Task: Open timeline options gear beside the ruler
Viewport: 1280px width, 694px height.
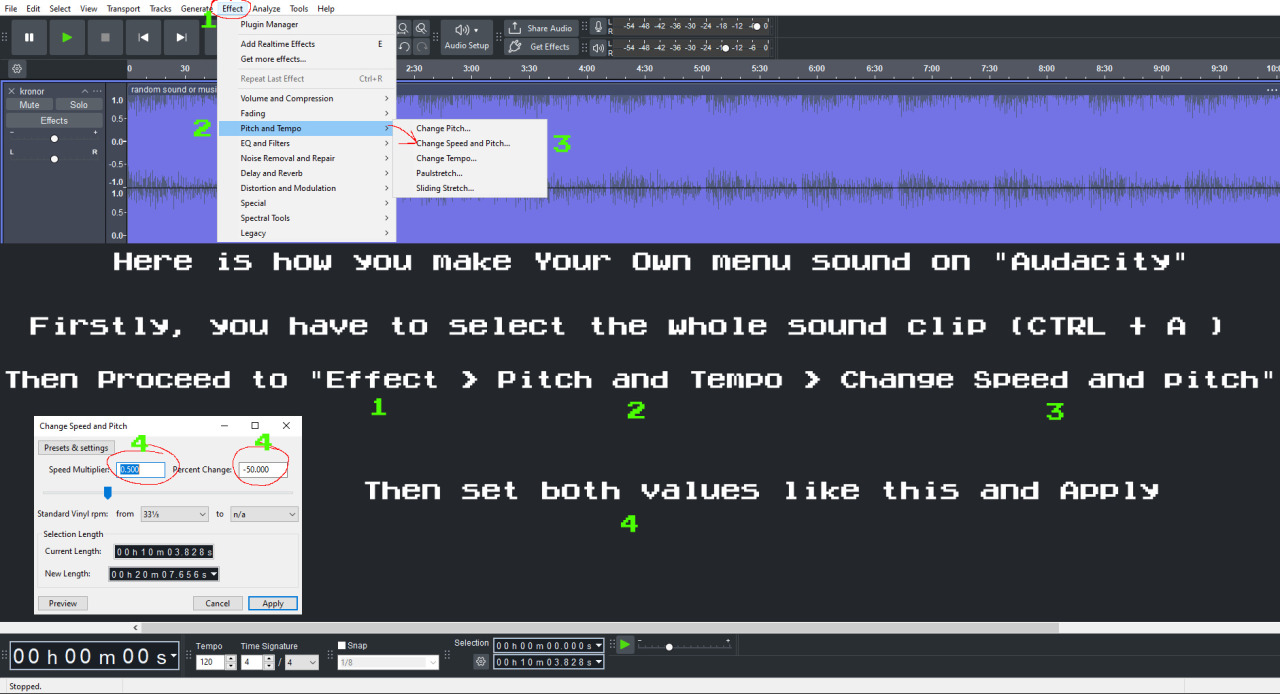Action: click(x=17, y=68)
